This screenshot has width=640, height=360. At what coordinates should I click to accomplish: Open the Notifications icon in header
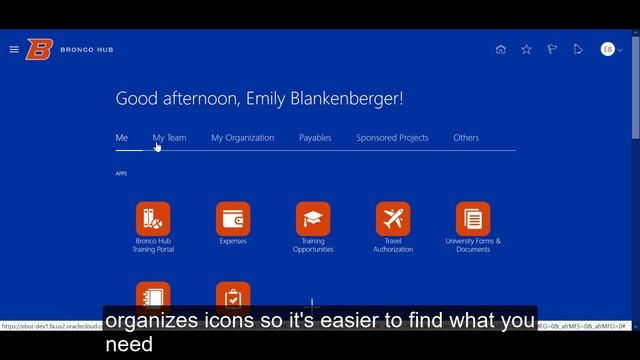(x=578, y=49)
